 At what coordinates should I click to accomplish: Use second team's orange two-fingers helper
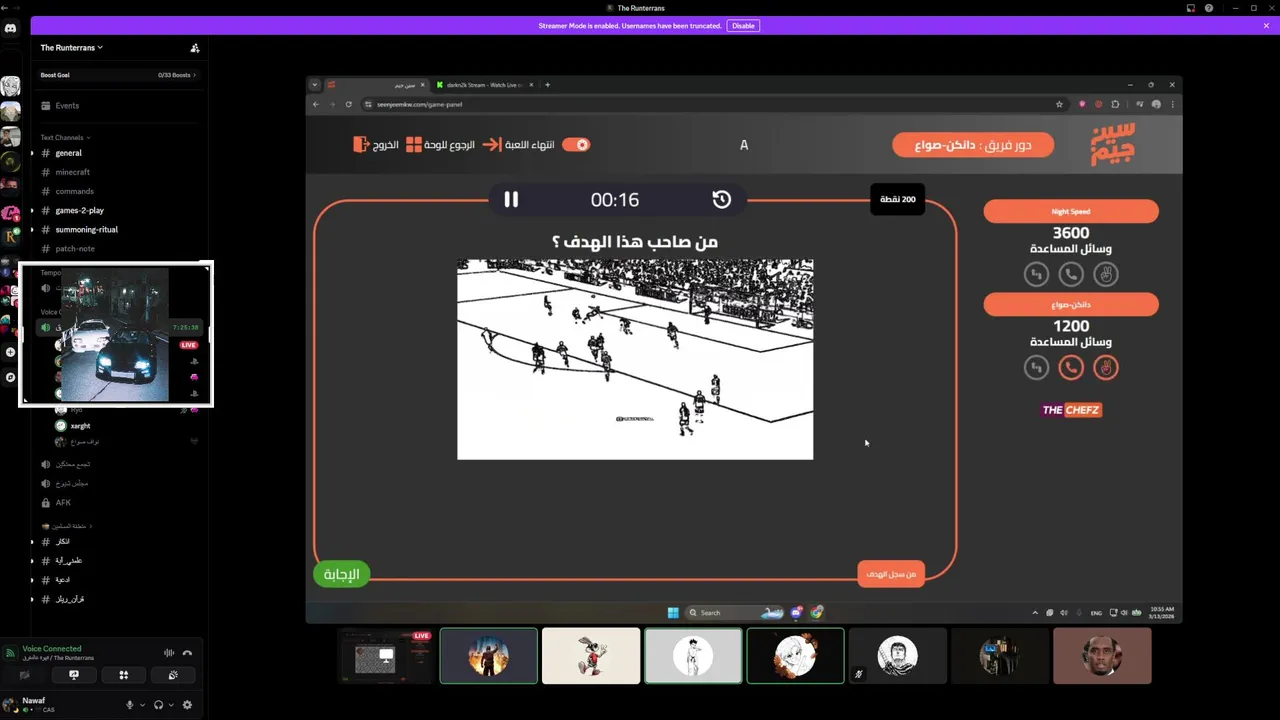click(1105, 368)
